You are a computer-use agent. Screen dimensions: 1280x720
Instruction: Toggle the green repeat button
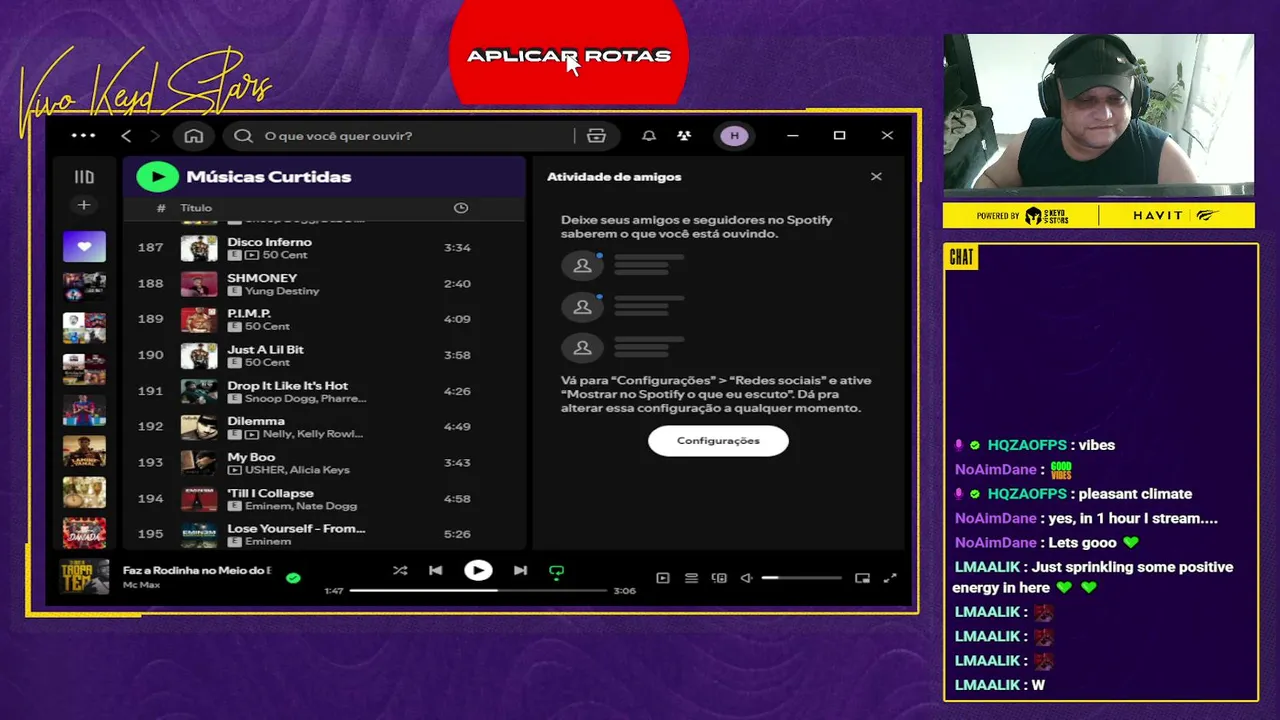pyautogui.click(x=557, y=572)
